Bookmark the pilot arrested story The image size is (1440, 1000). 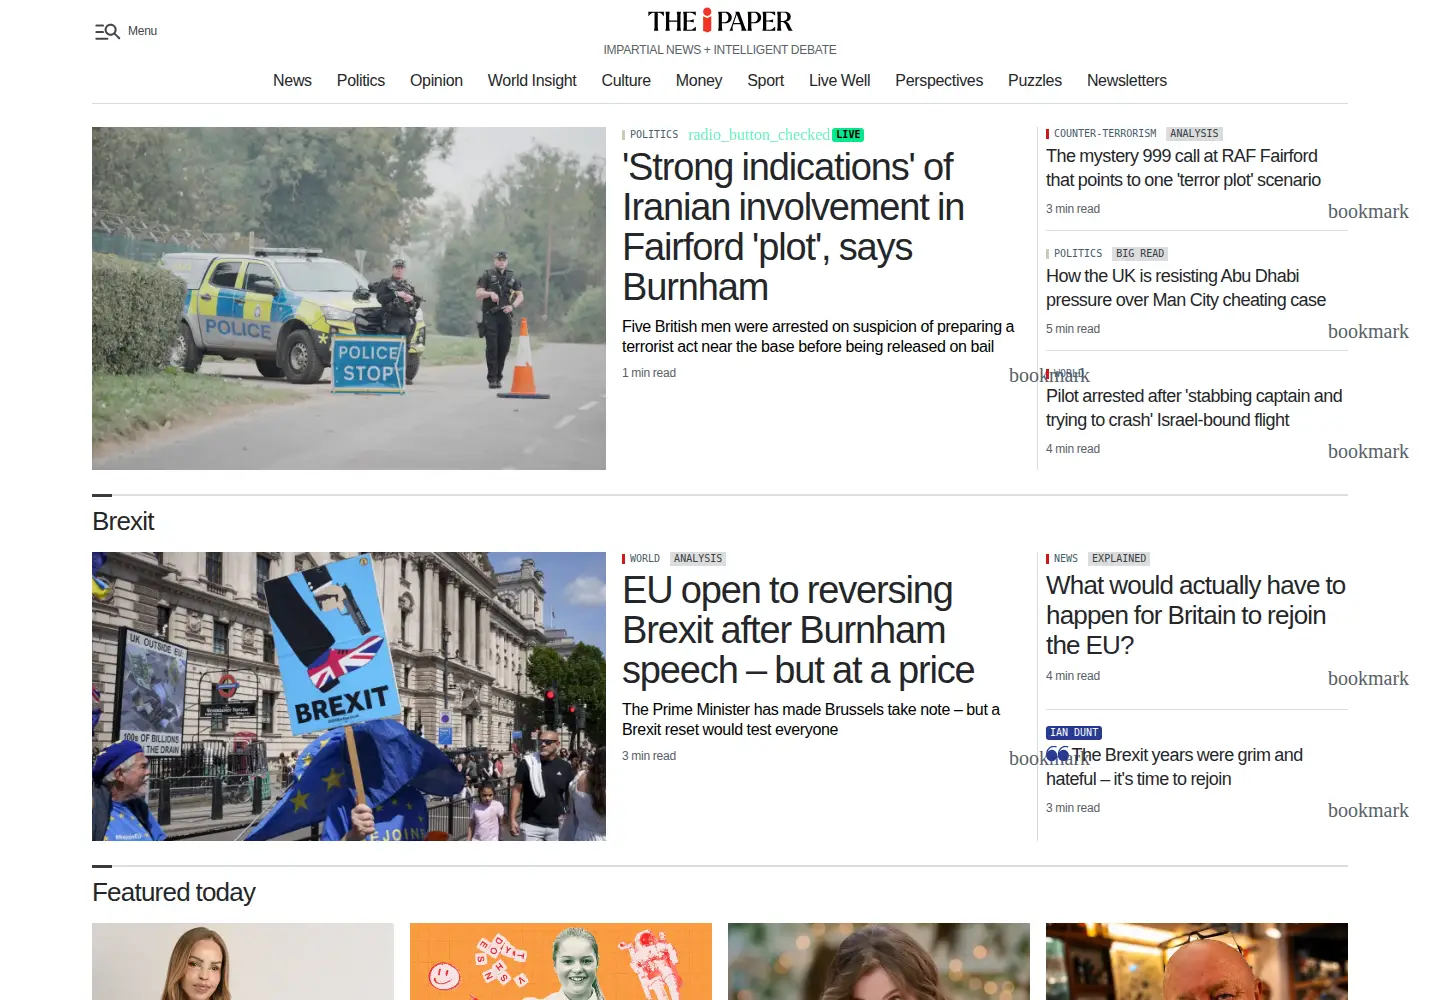click(1368, 451)
